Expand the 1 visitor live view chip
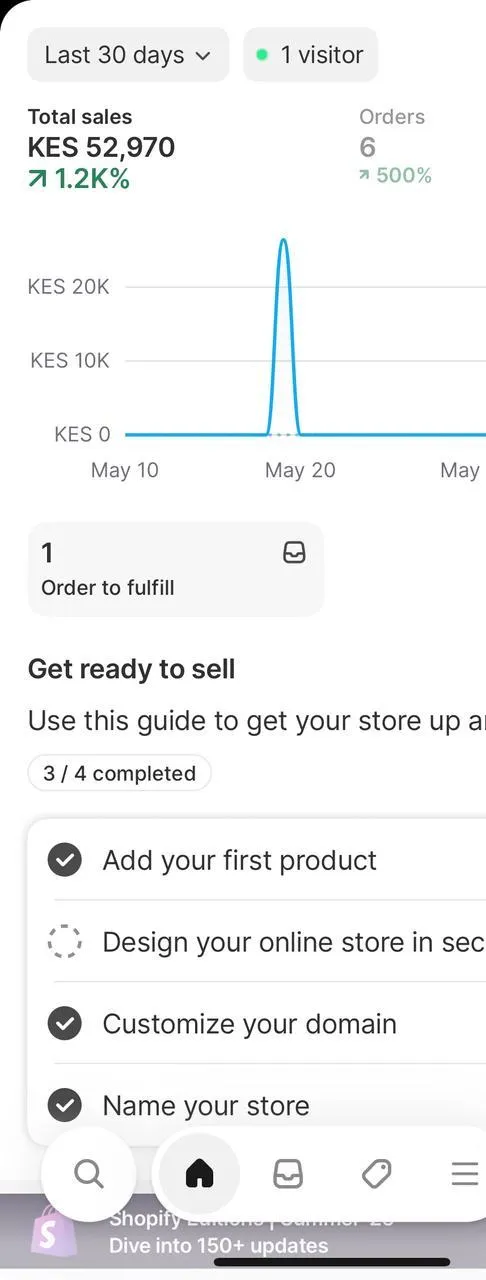This screenshot has height=1280, width=486. click(311, 55)
